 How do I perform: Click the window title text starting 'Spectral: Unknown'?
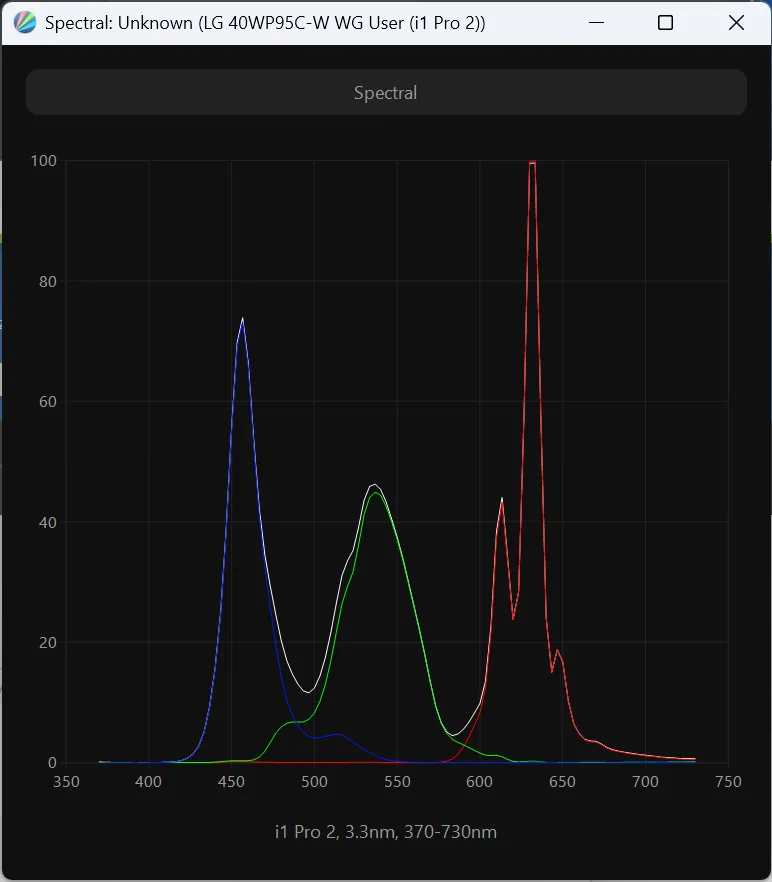(x=265, y=23)
